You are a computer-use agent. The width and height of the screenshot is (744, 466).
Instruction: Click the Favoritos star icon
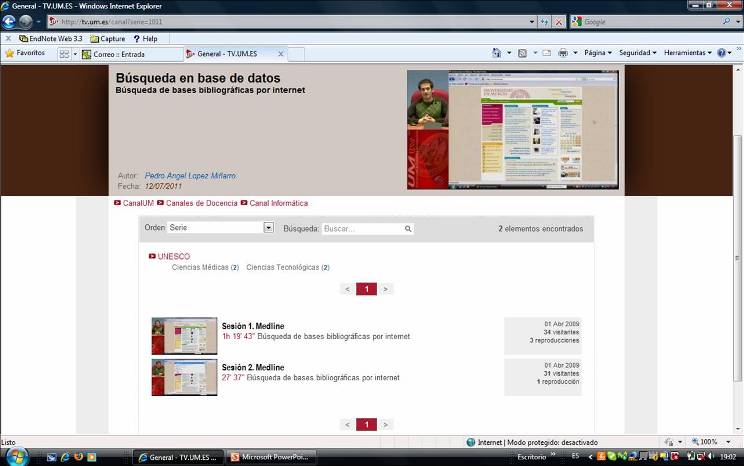(x=9, y=53)
